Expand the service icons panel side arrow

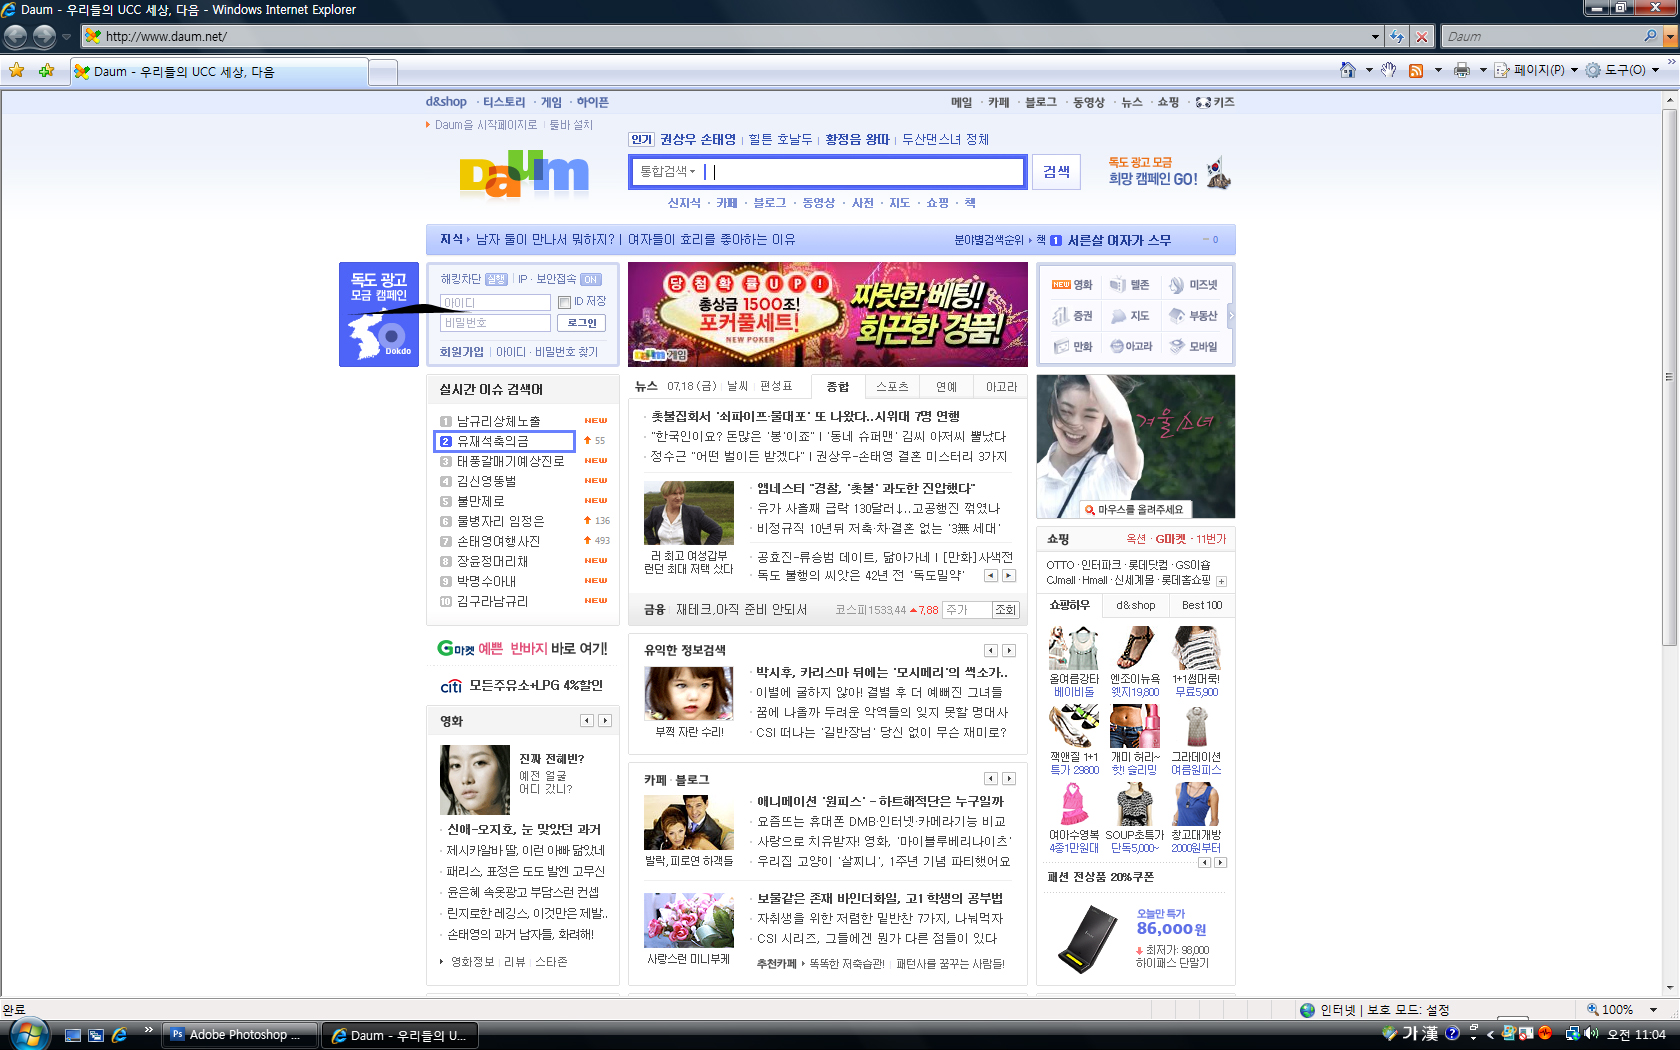(x=1231, y=316)
